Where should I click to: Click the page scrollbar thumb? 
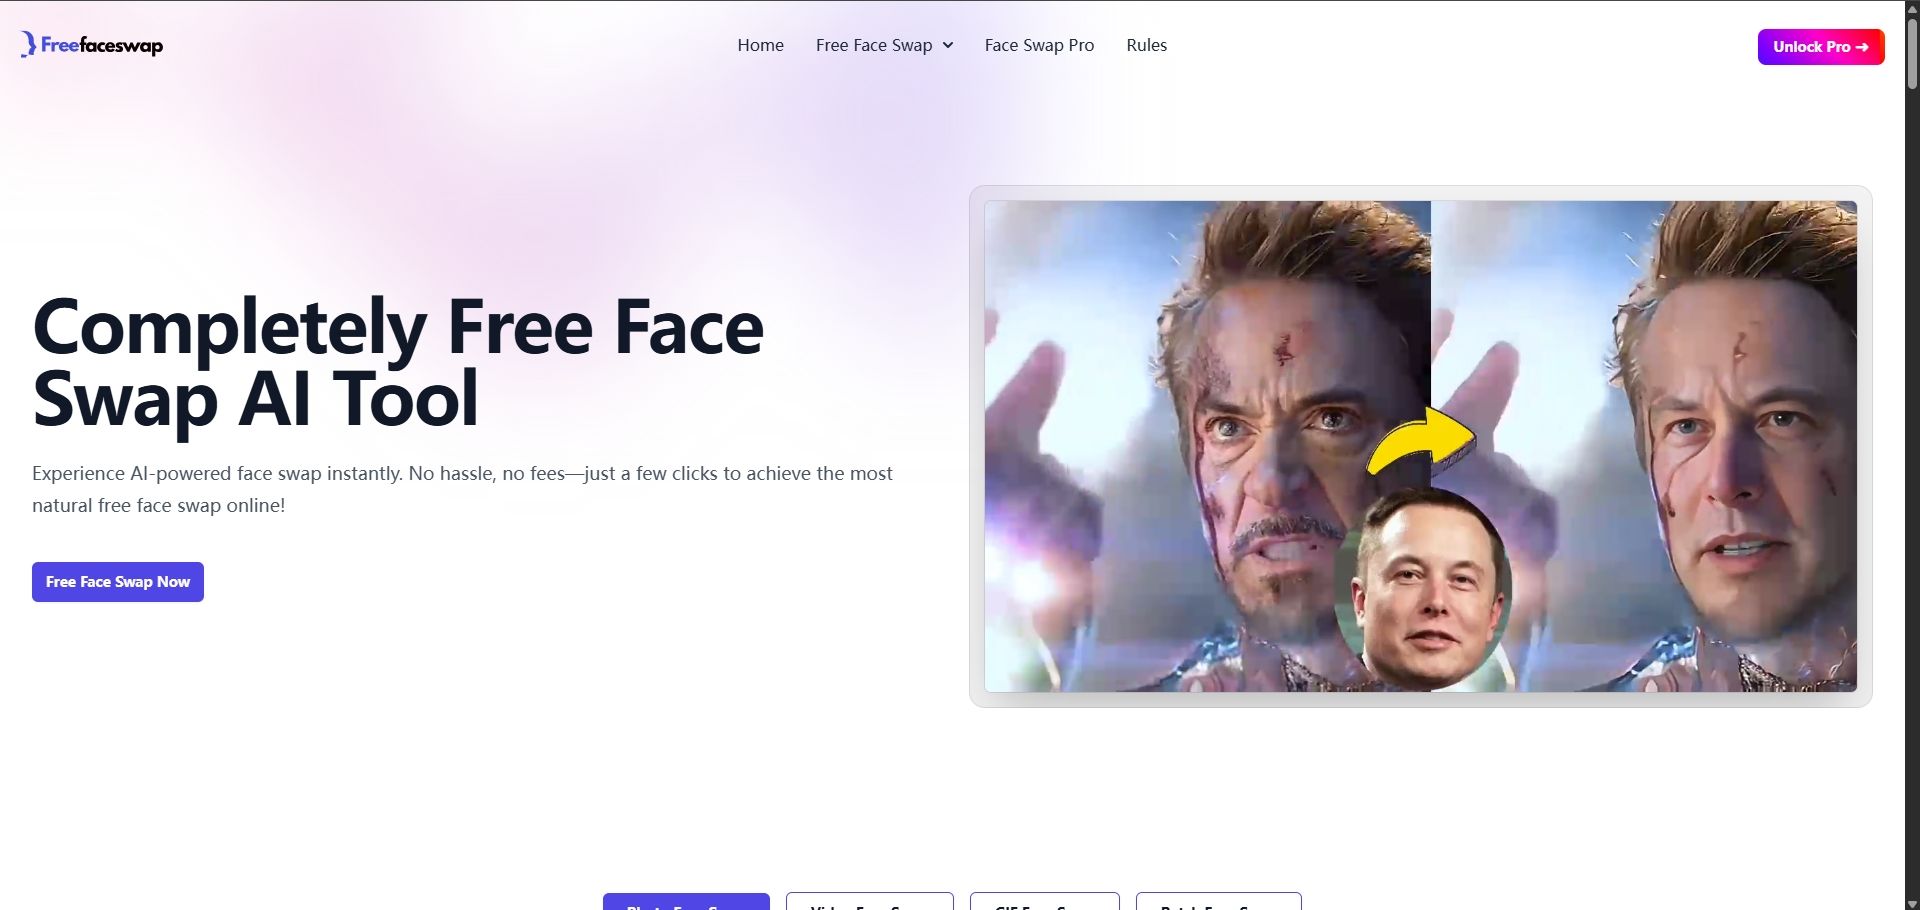pyautogui.click(x=1912, y=52)
